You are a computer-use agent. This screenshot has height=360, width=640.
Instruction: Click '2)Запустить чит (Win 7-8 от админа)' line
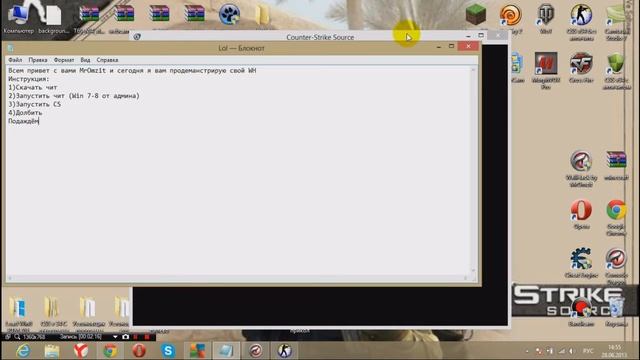73,96
